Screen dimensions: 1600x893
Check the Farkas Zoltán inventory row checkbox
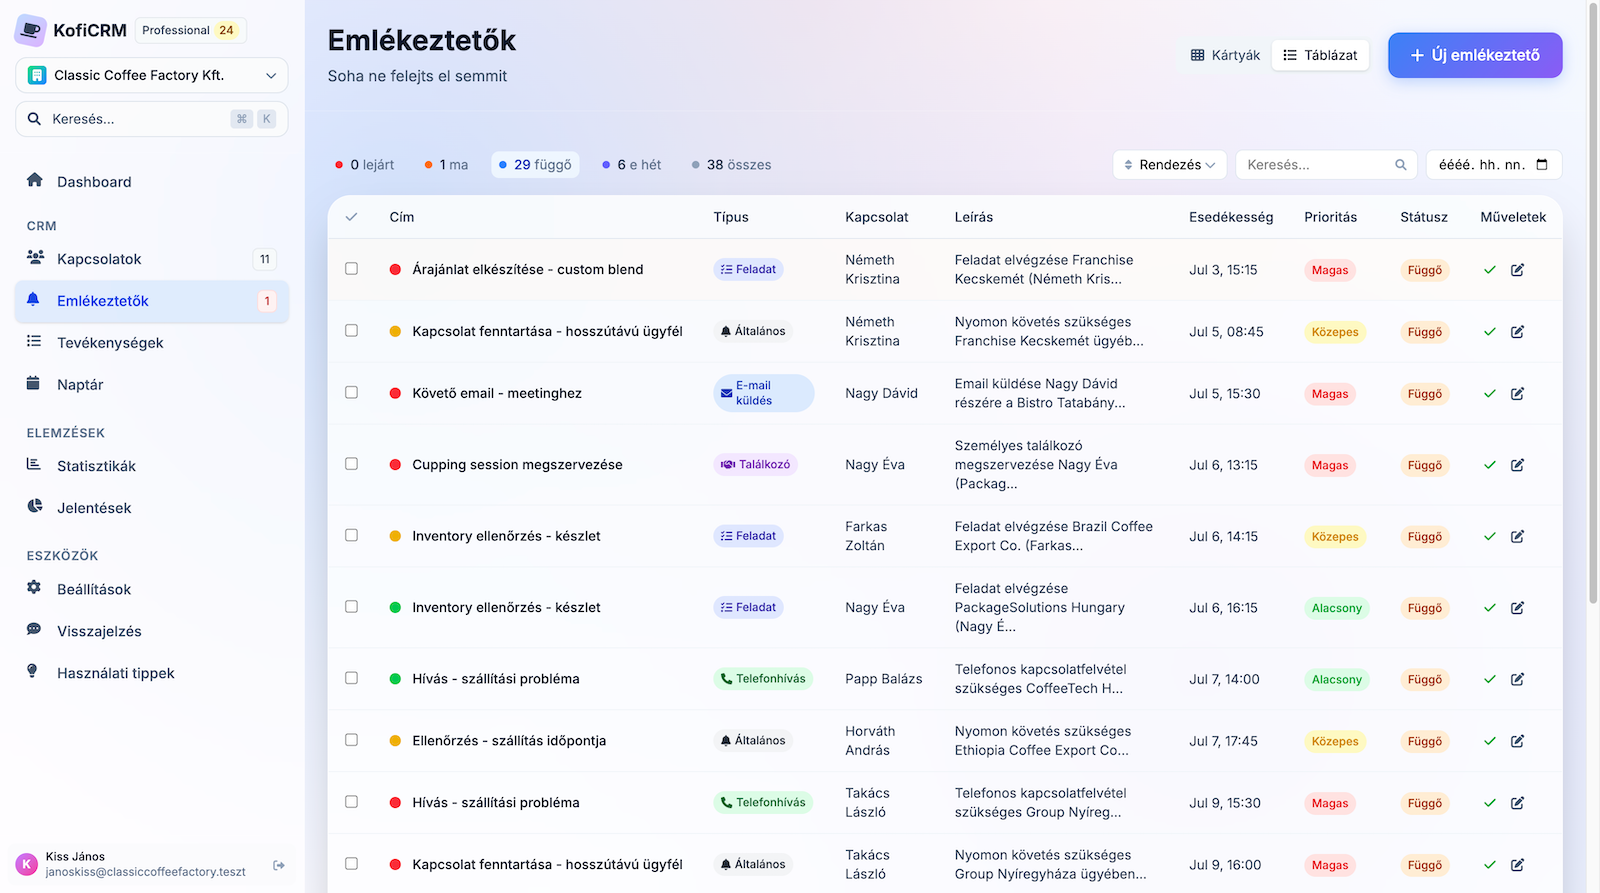click(x=351, y=536)
